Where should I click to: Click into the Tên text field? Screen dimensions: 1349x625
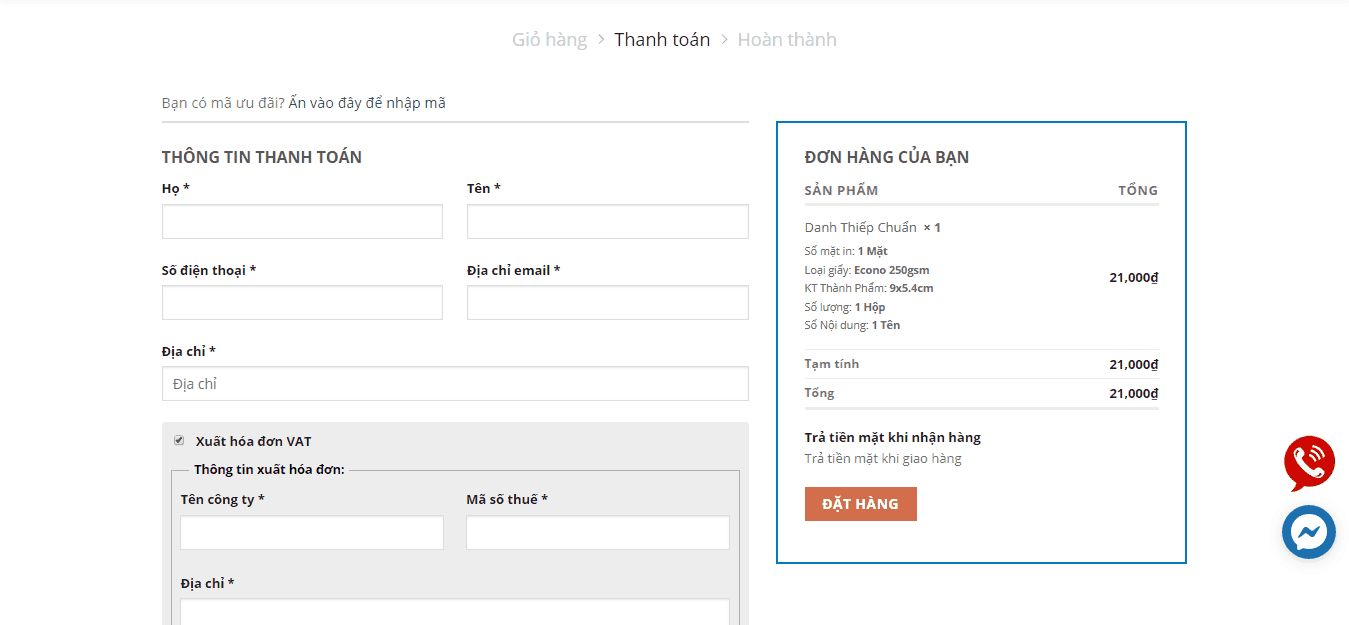click(607, 222)
